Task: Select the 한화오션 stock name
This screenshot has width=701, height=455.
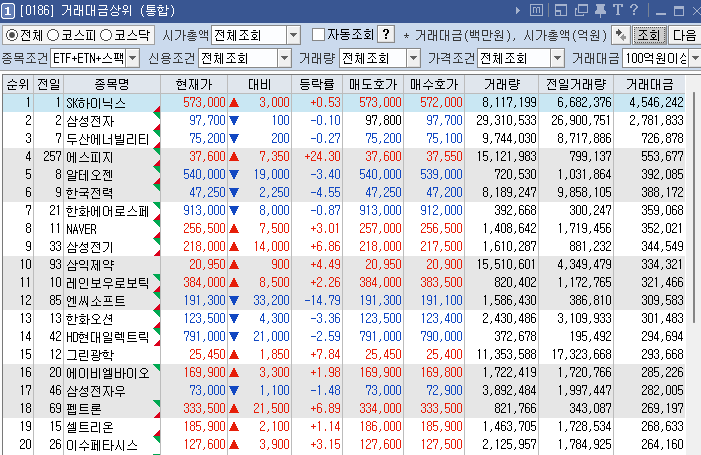Action: pyautogui.click(x=89, y=319)
